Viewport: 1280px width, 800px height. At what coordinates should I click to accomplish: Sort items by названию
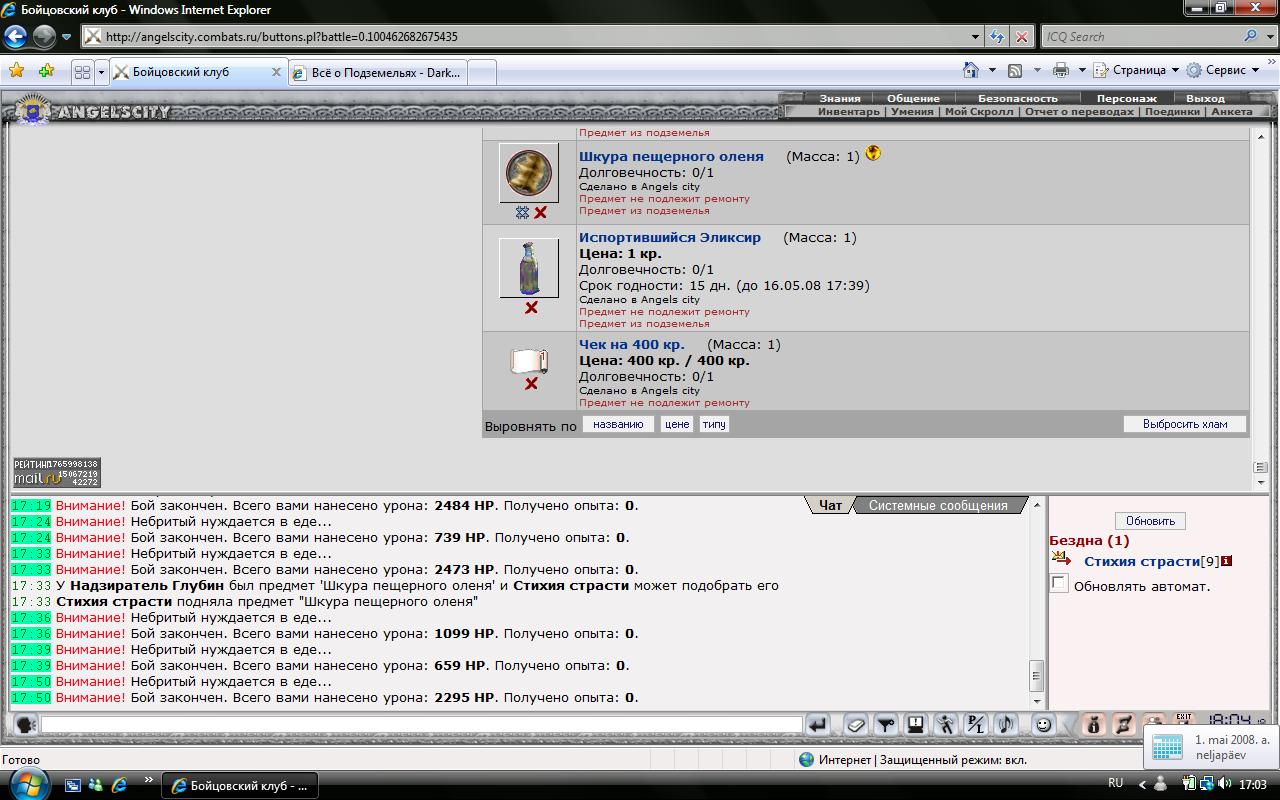[618, 424]
